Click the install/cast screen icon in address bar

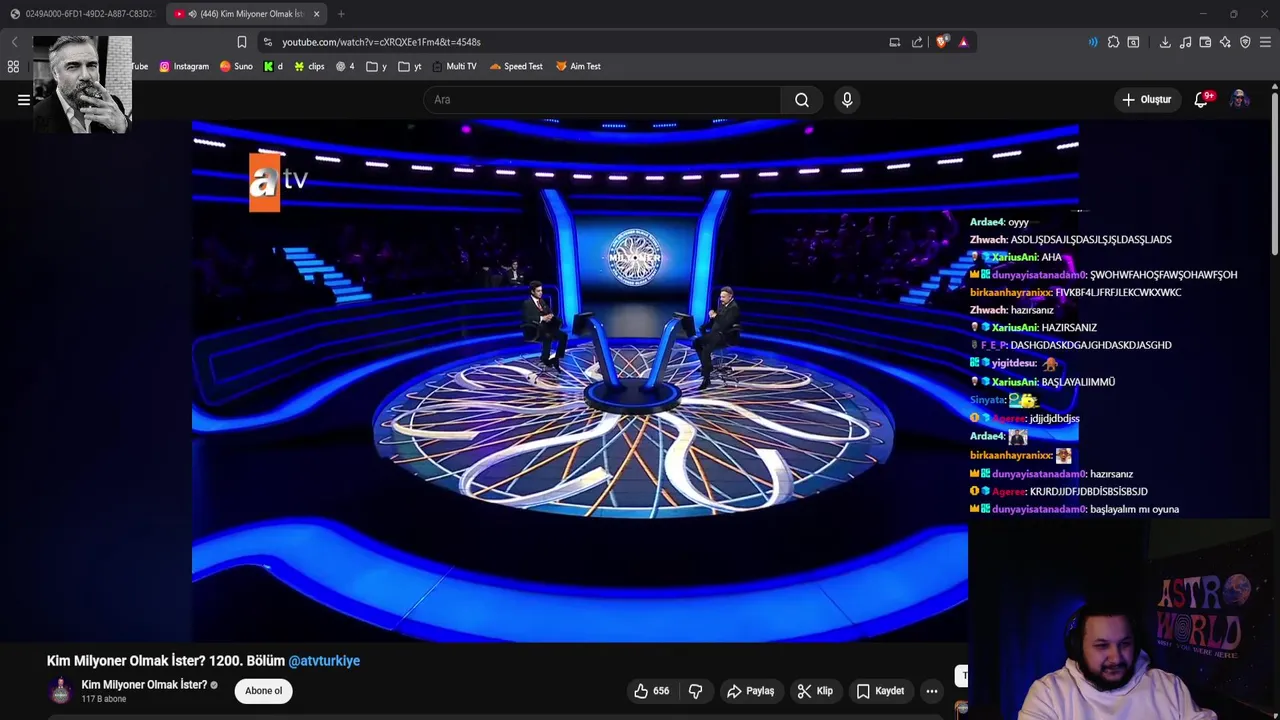[895, 42]
